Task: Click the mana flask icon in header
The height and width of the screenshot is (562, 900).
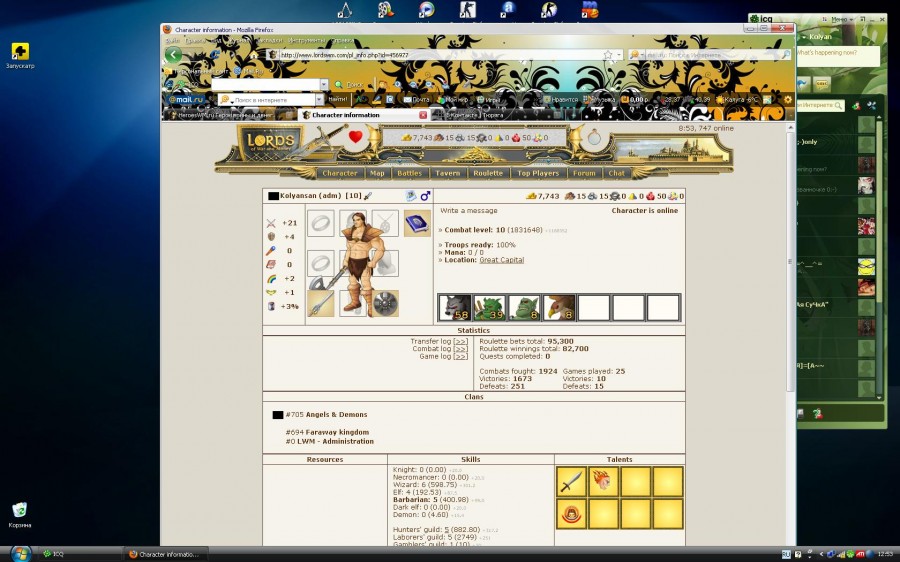Action: pos(594,137)
